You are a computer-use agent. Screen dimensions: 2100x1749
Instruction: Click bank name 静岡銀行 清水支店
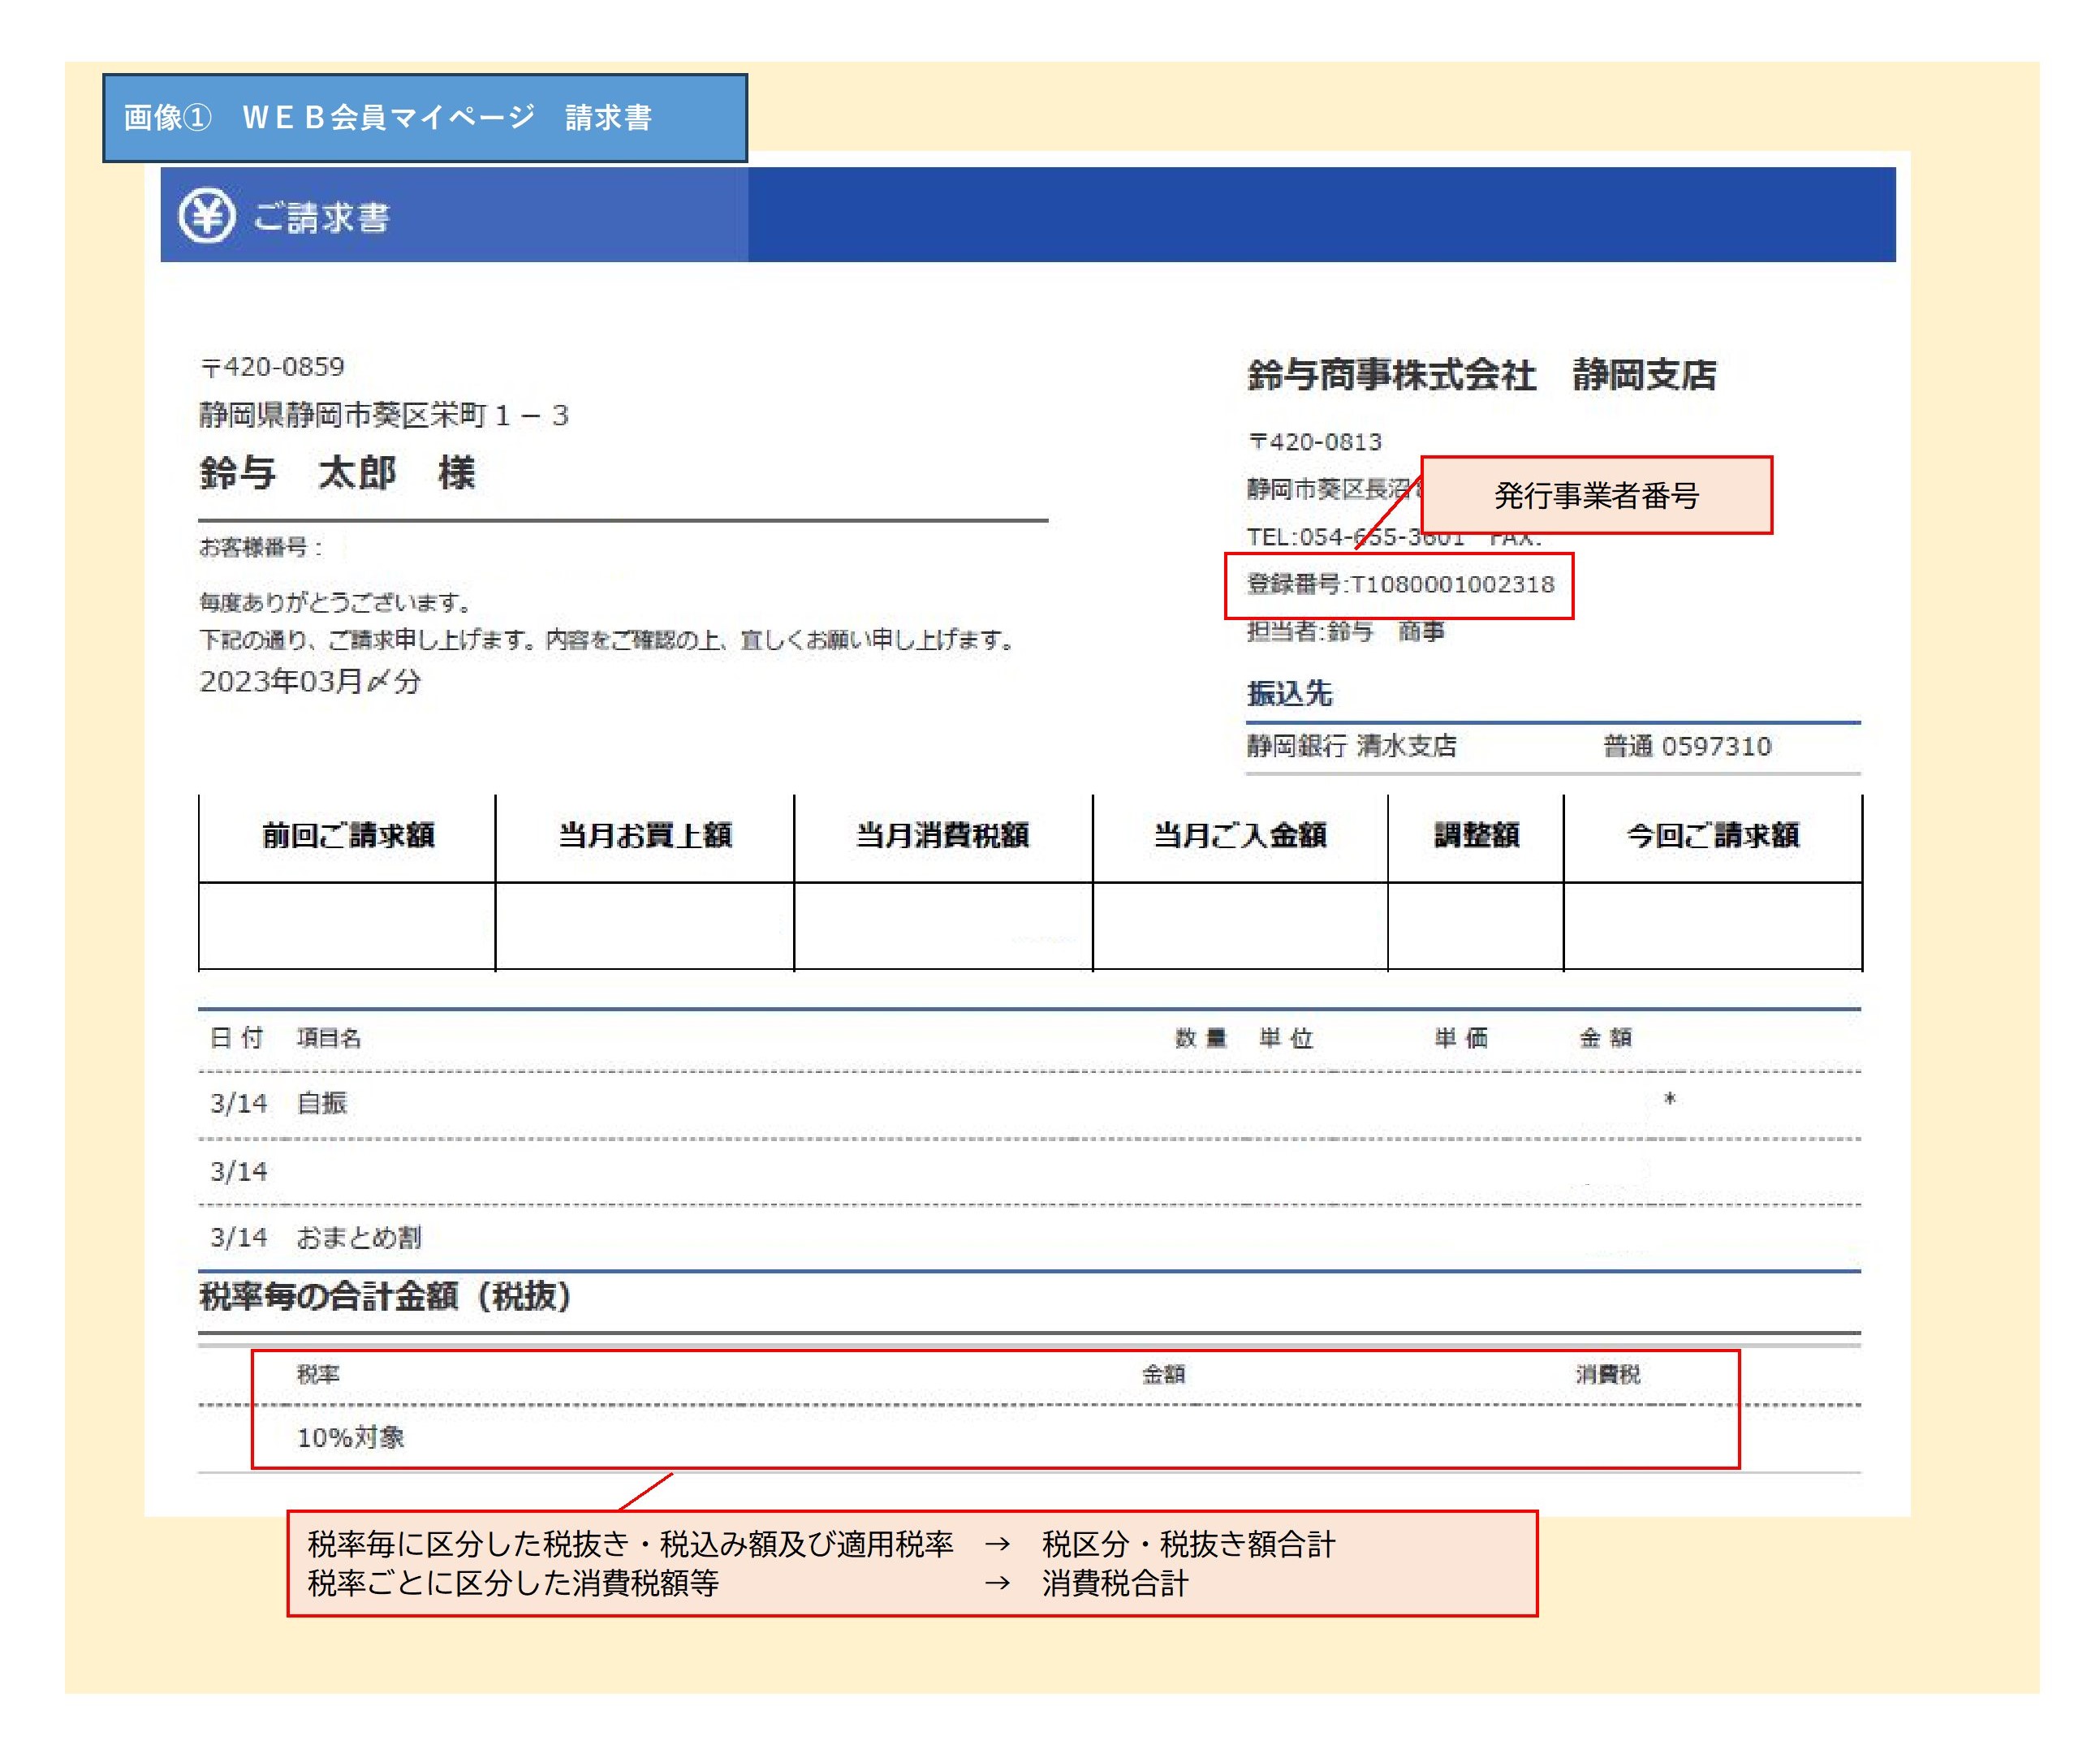click(1352, 746)
